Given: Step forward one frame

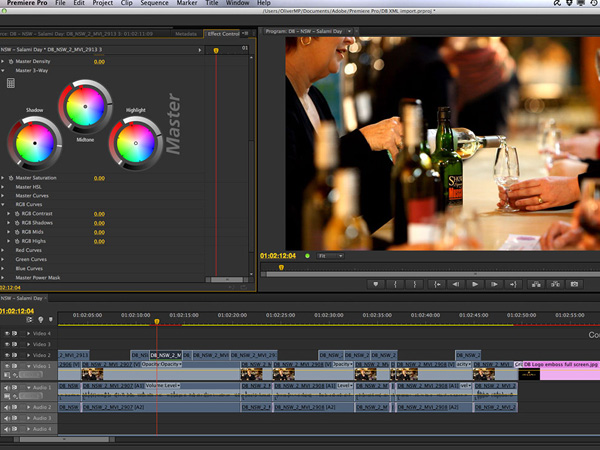Looking at the screenshot, I should pyautogui.click(x=494, y=284).
